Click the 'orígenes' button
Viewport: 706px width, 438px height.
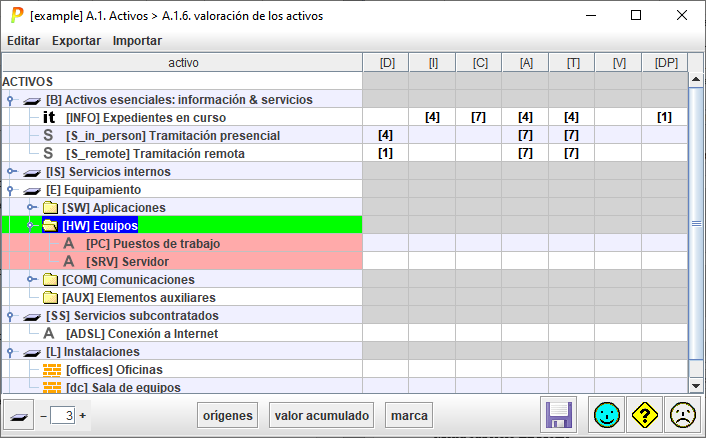click(x=227, y=415)
